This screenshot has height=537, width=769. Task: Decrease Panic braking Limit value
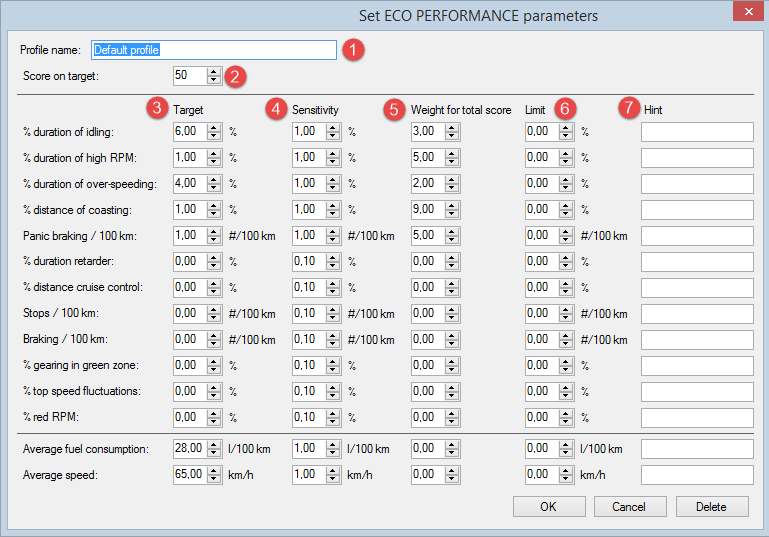567,239
